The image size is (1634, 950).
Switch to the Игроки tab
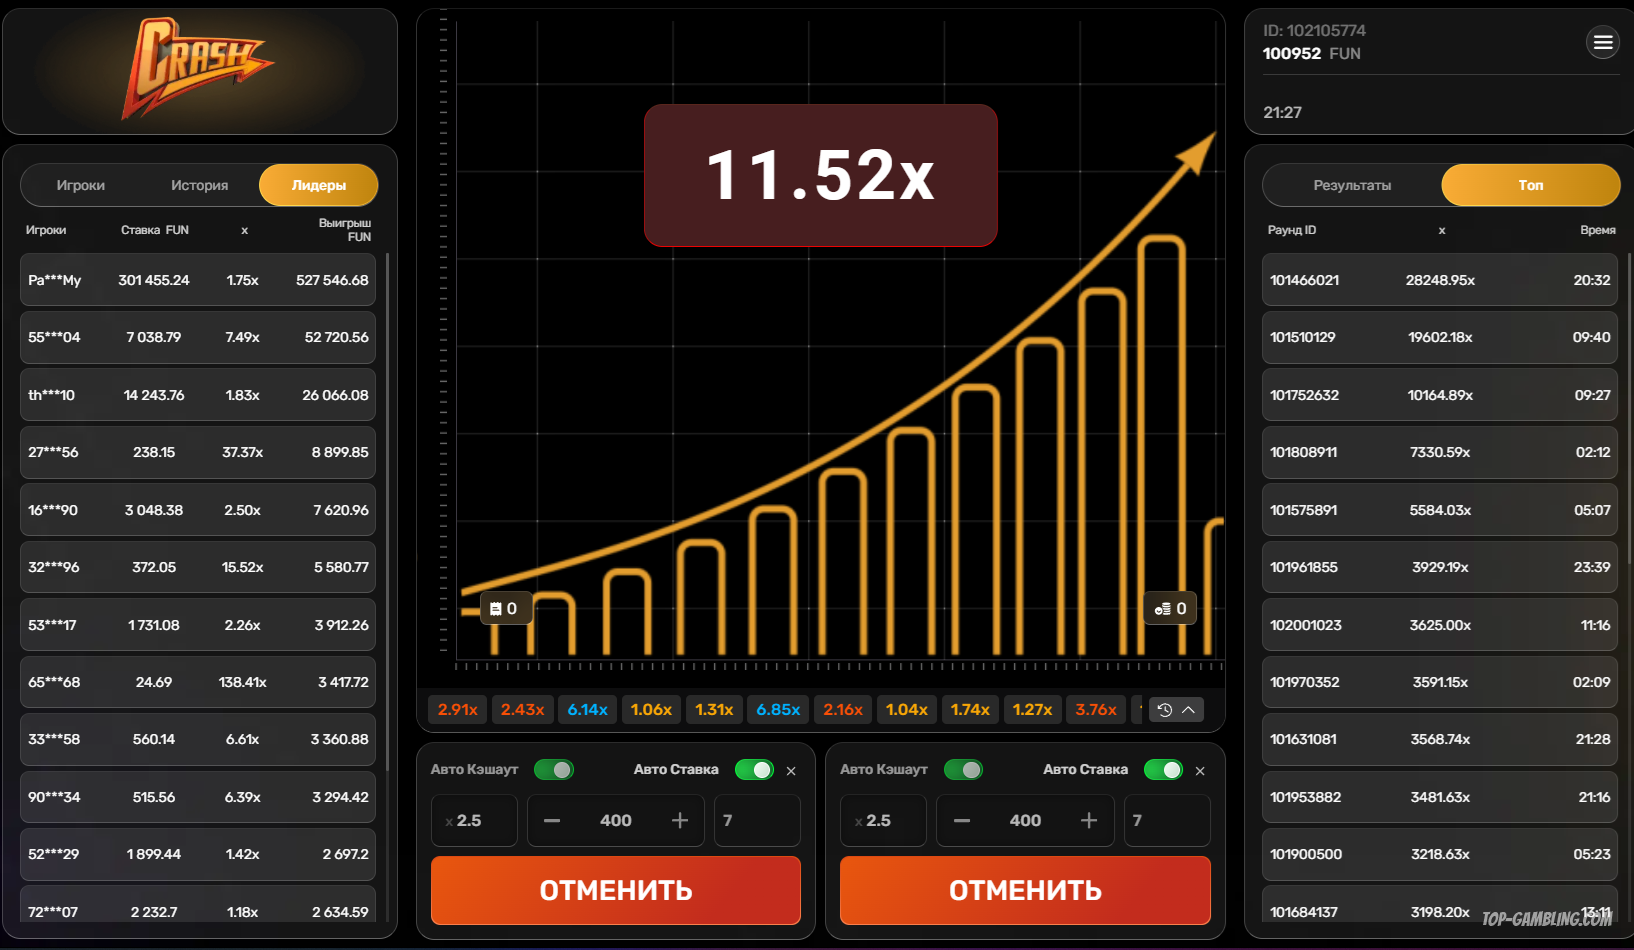(80, 185)
